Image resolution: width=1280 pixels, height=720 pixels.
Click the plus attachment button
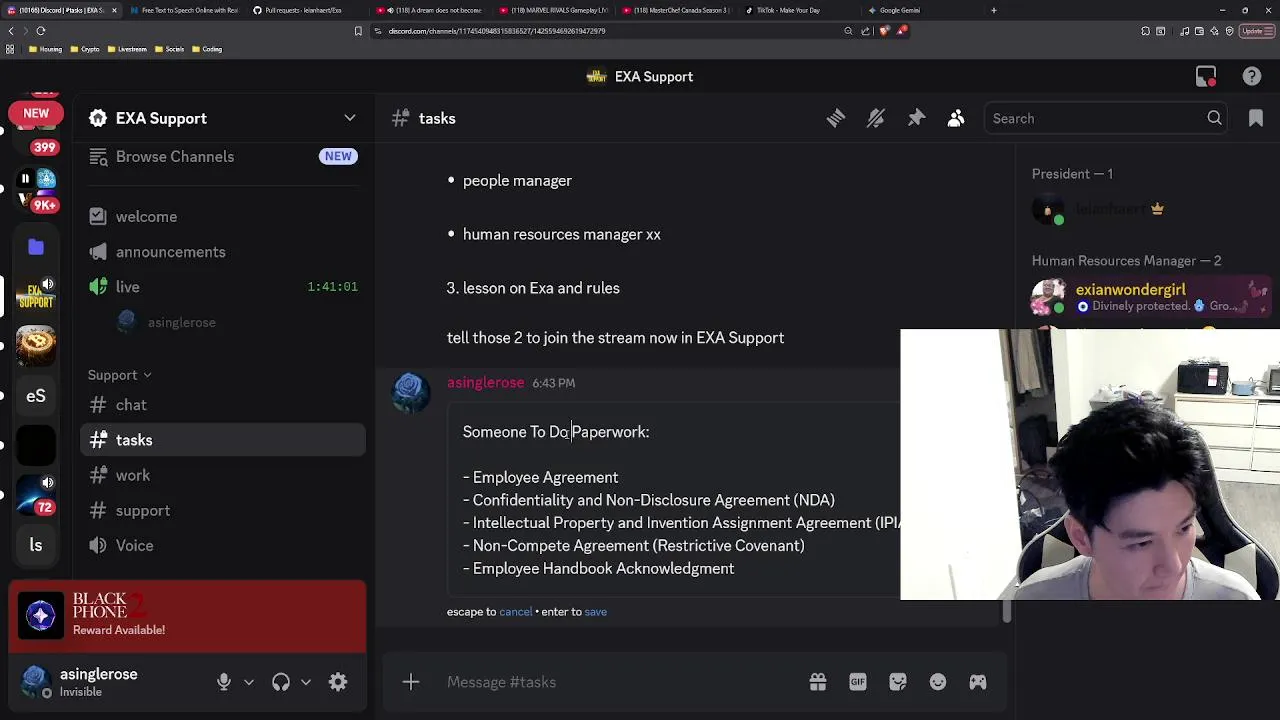[x=411, y=682]
